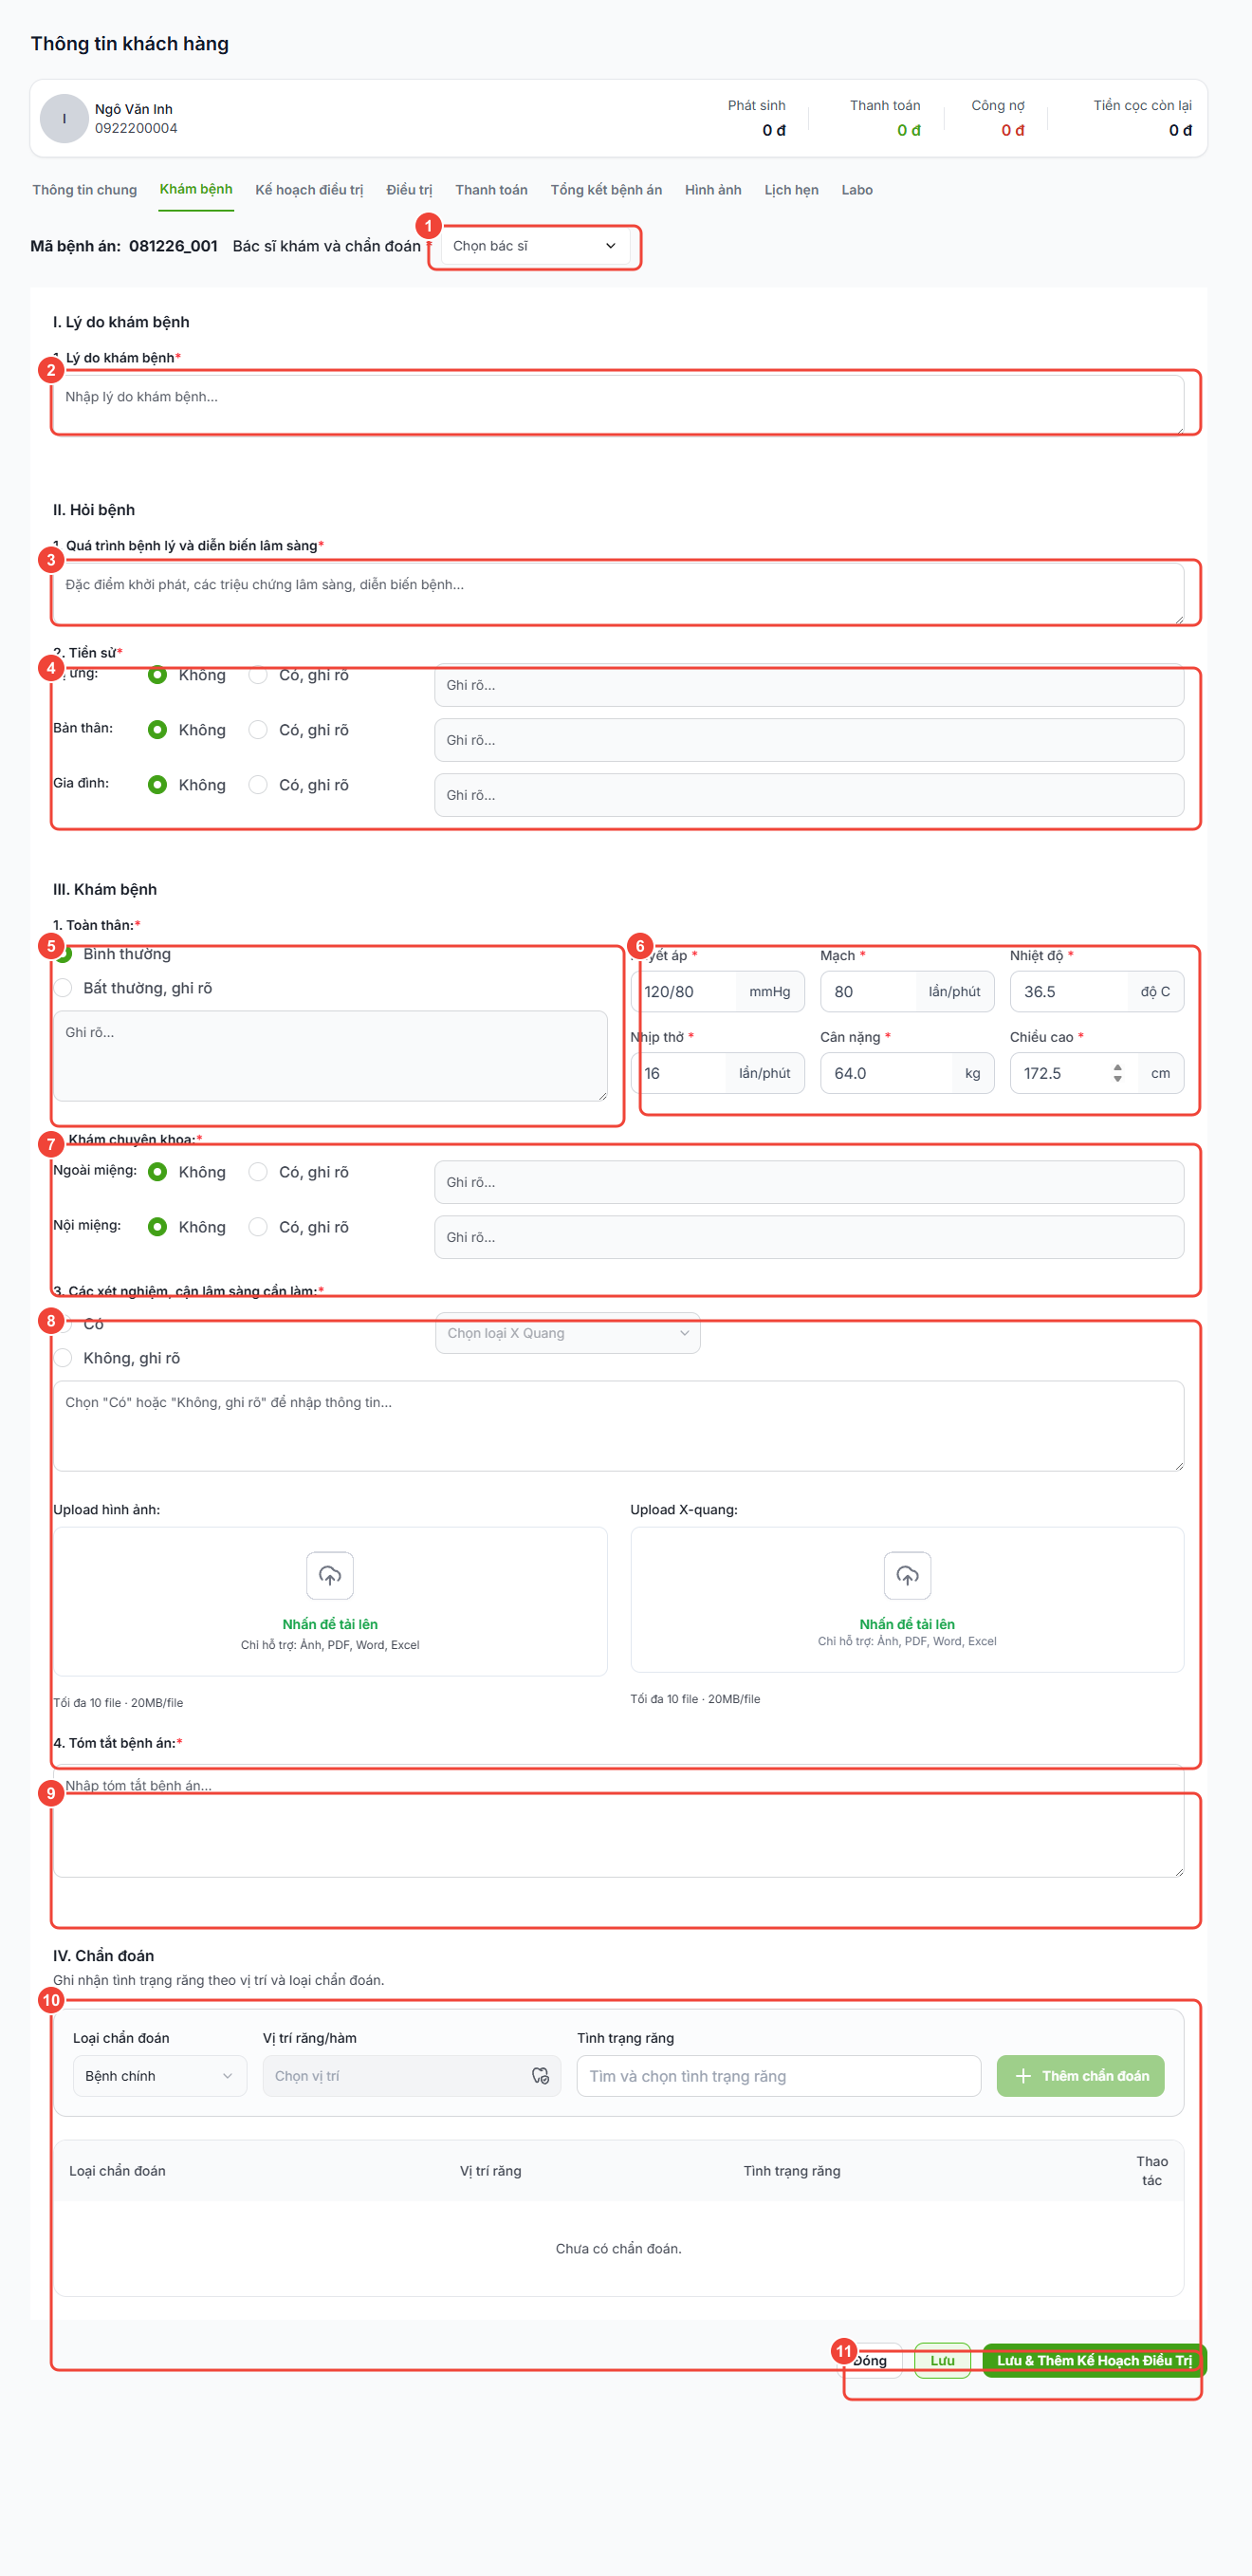Open the Tìm và chọn tình trạng răng selector
The width and height of the screenshot is (1252, 2576).
point(779,2076)
